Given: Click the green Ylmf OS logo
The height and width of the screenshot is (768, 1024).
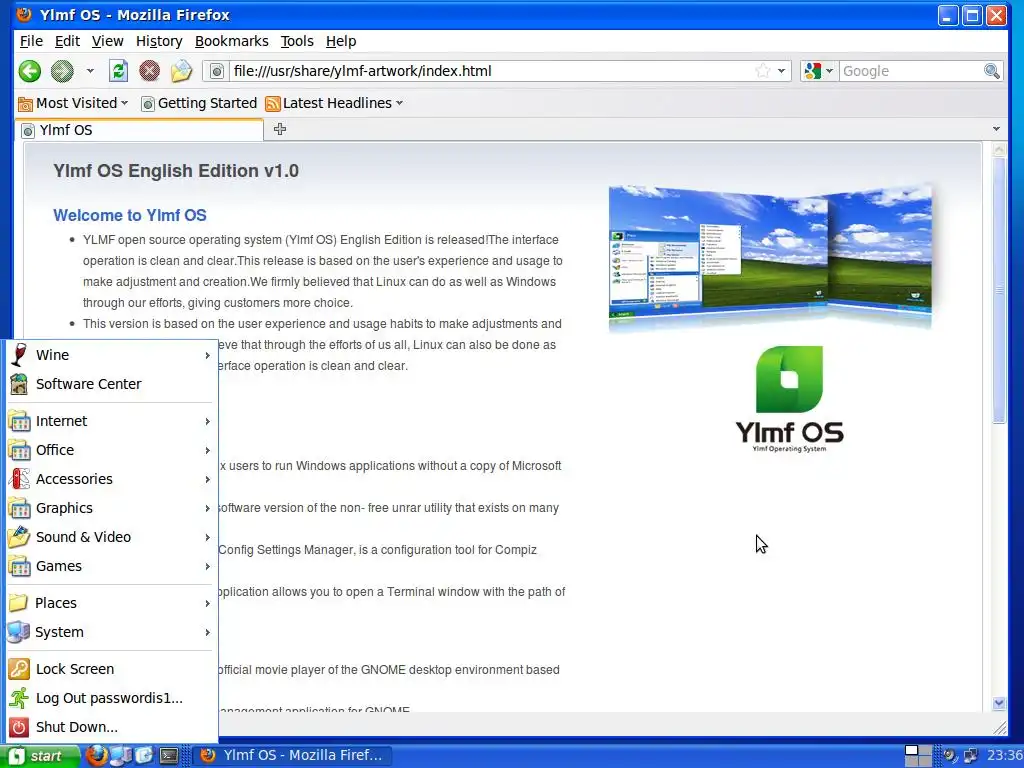Looking at the screenshot, I should 790,399.
